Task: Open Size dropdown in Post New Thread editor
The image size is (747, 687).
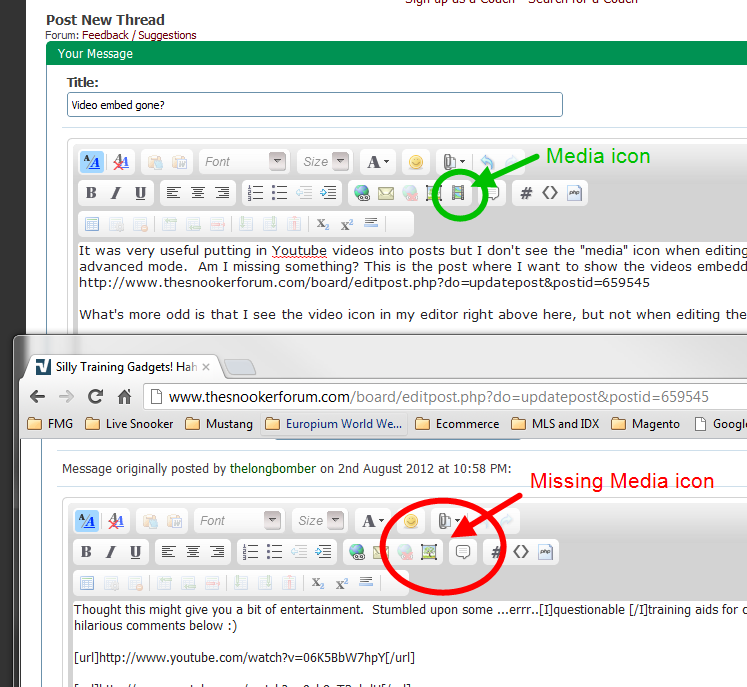Action: (x=325, y=162)
